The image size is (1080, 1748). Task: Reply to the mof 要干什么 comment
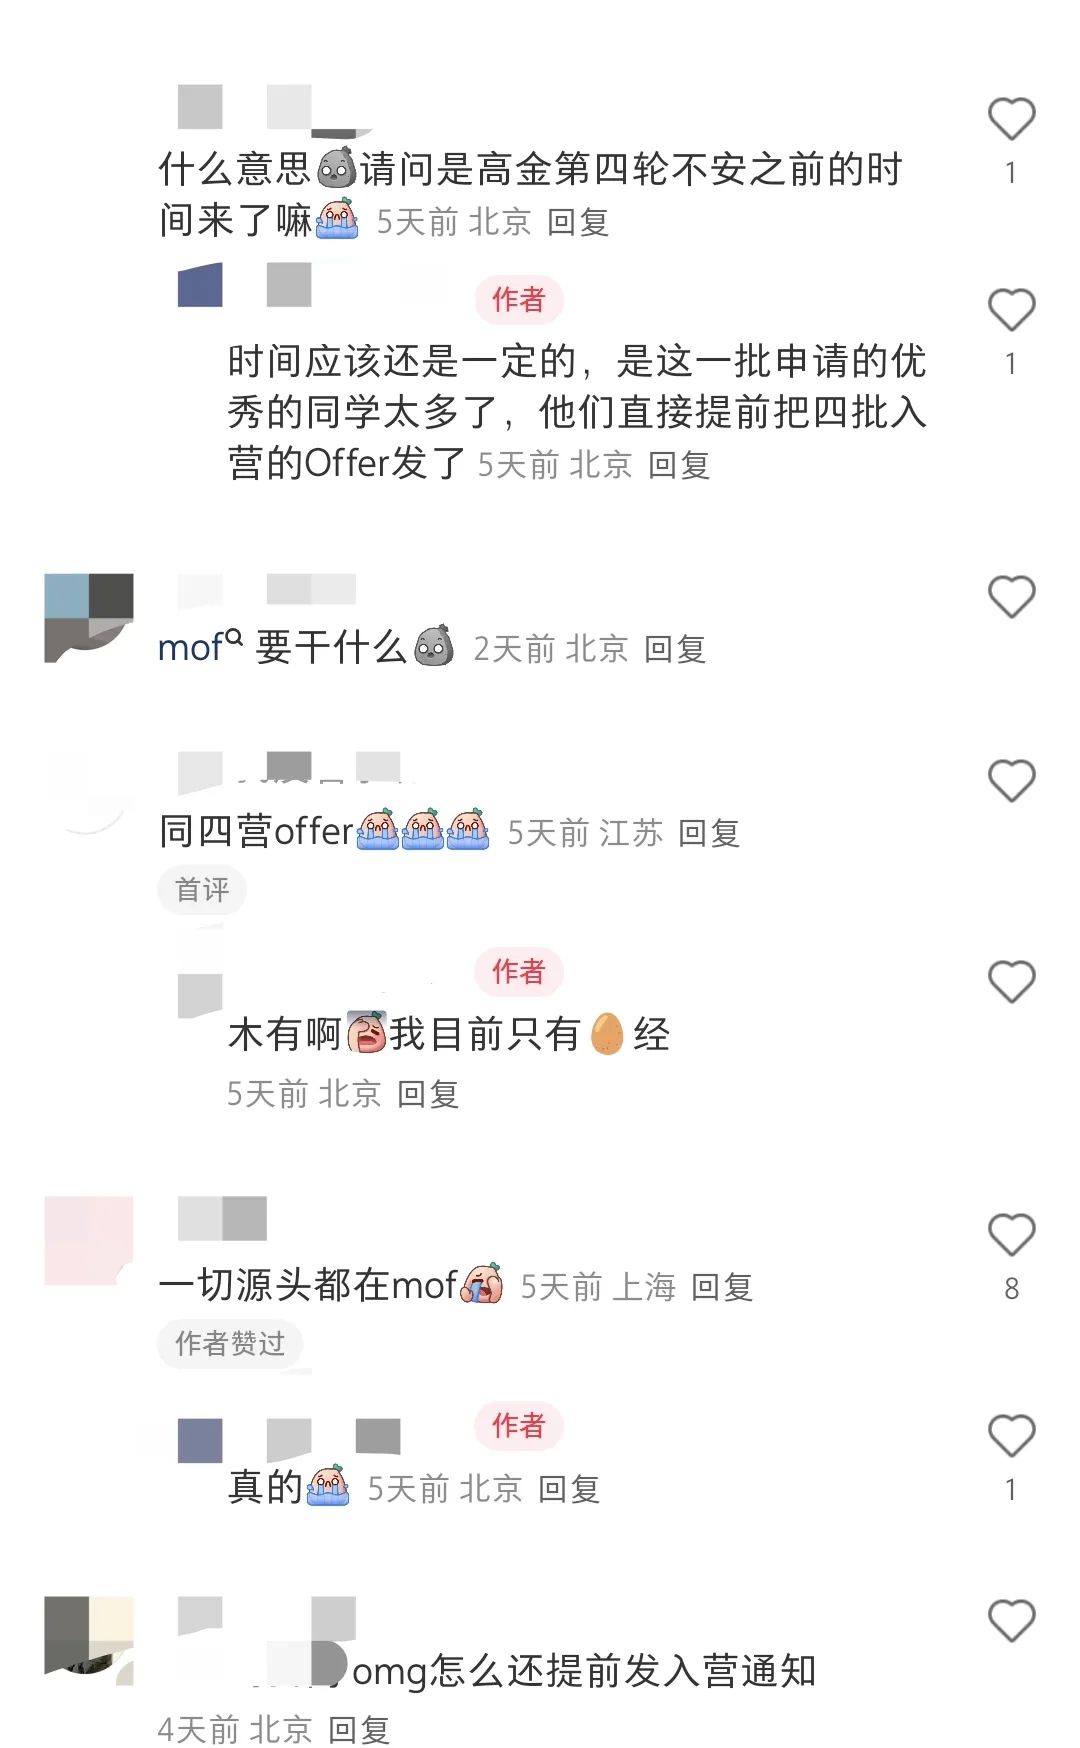click(x=676, y=649)
